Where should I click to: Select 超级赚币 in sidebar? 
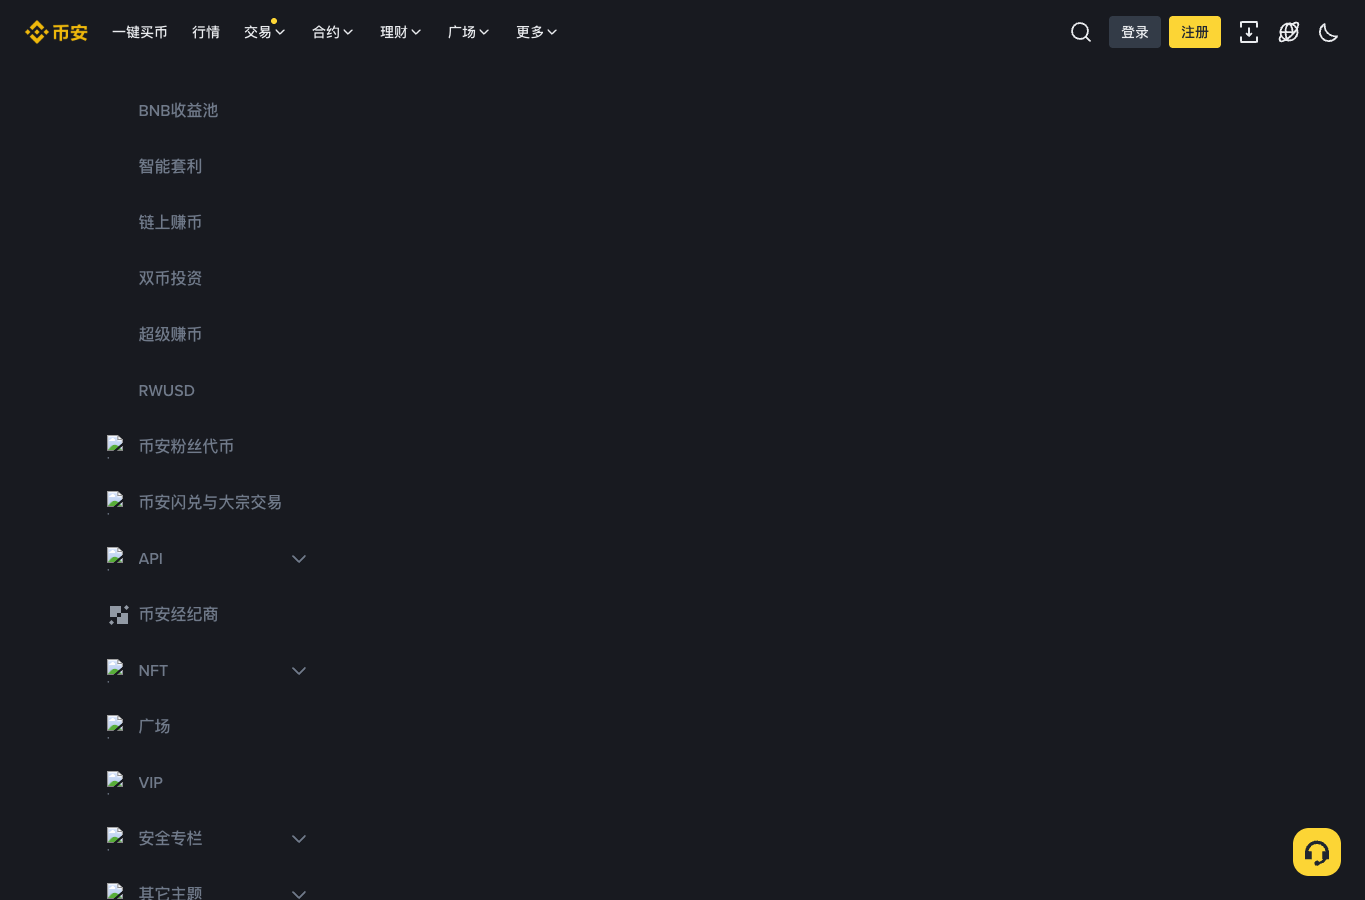(x=170, y=334)
